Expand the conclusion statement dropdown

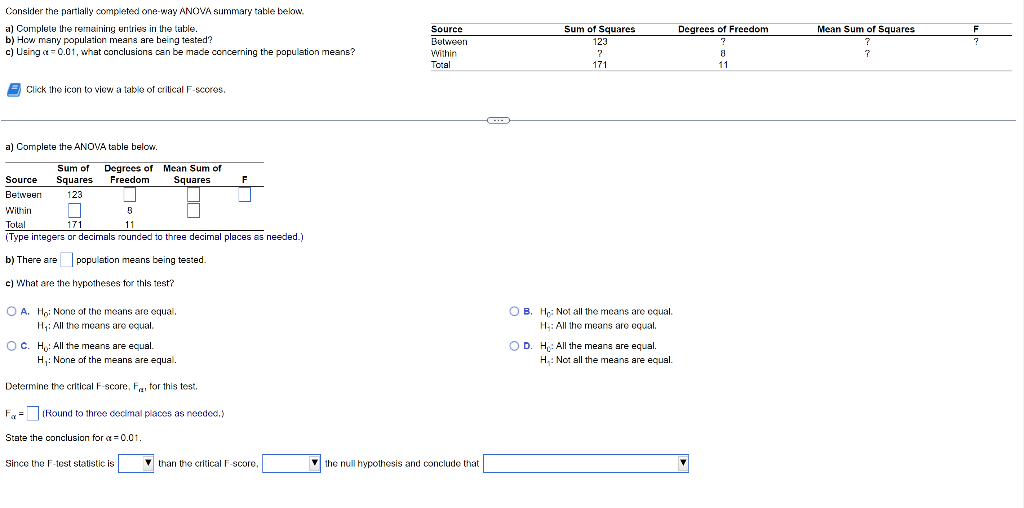point(586,464)
